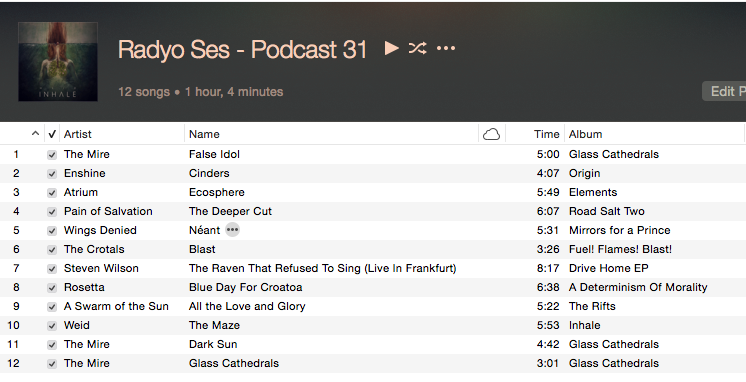Toggle the checkbox for Glass Cathedrals song
Screen dimensions: 746x382
[52, 364]
